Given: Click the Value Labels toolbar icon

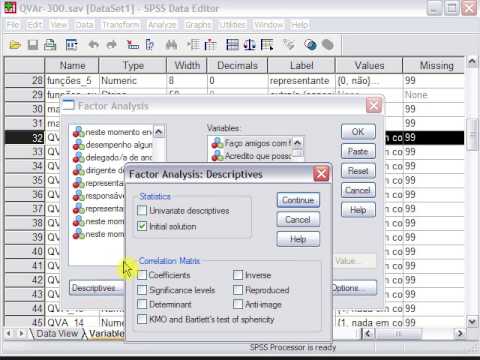Looking at the screenshot, I should pos(289,45).
